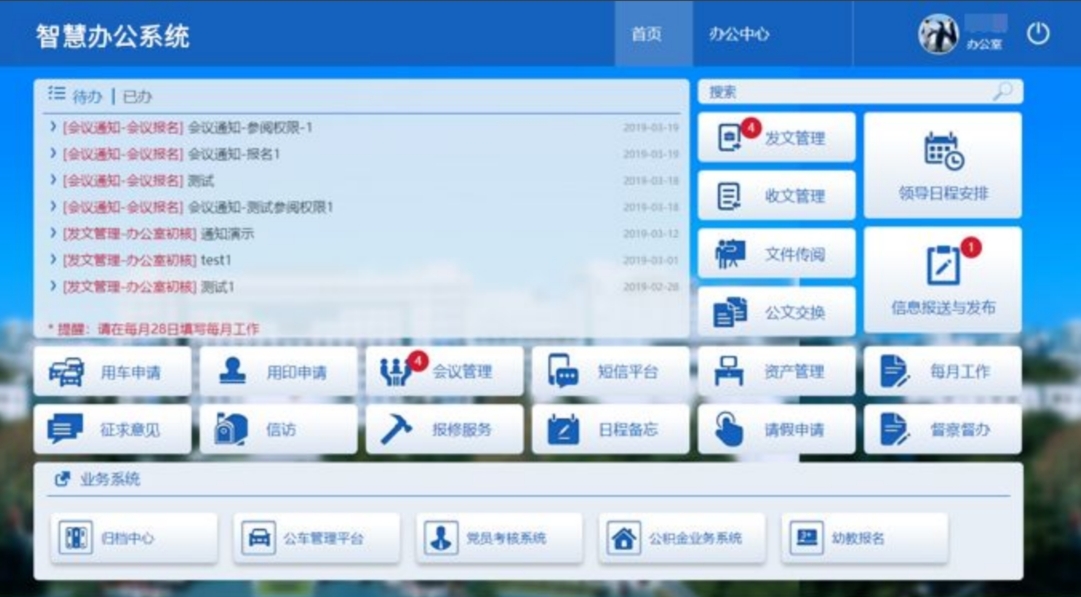Open 收文管理 incoming documents module

click(x=777, y=196)
